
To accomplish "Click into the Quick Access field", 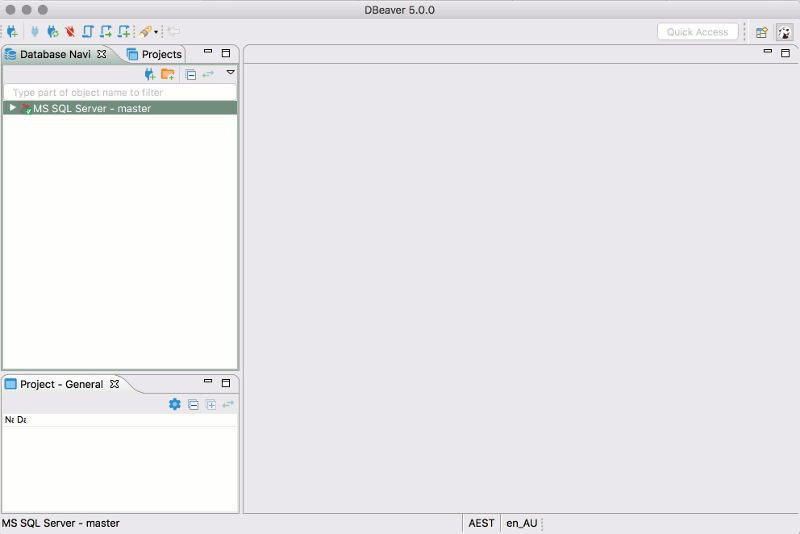I will (x=697, y=32).
